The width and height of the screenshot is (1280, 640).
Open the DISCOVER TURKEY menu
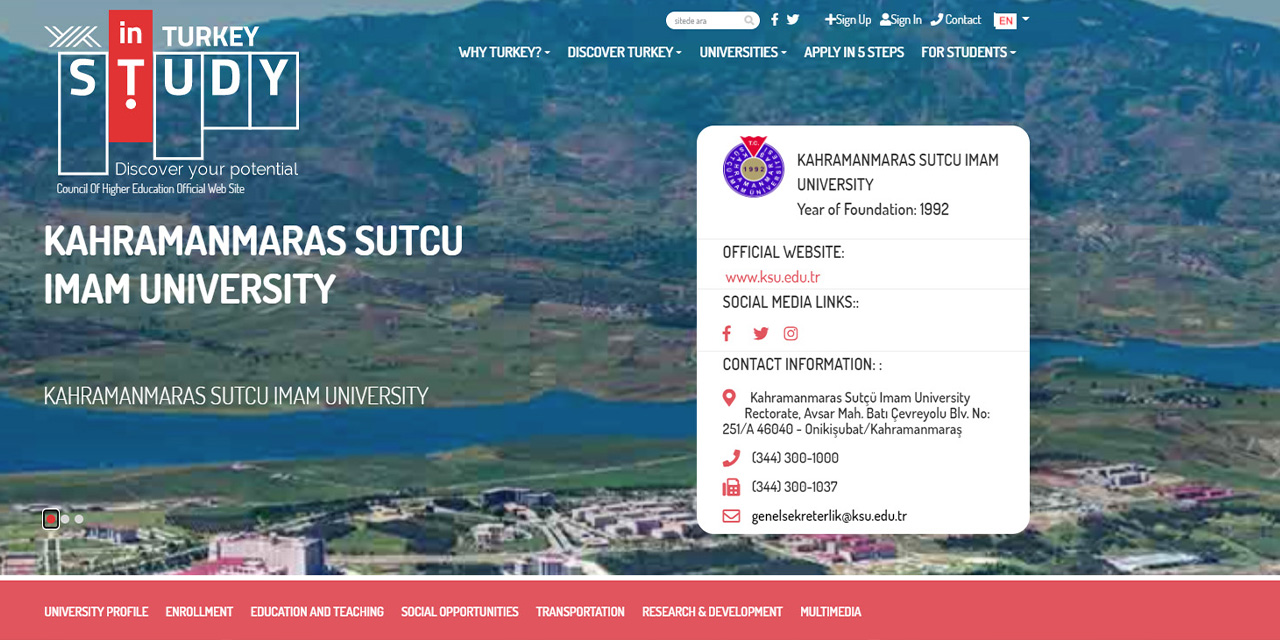[624, 52]
